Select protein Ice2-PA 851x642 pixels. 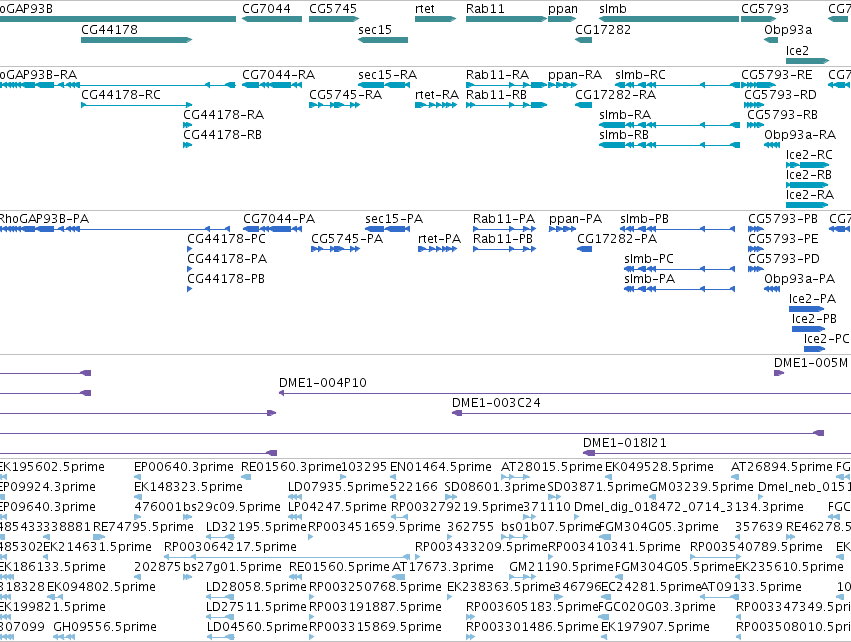(x=806, y=309)
